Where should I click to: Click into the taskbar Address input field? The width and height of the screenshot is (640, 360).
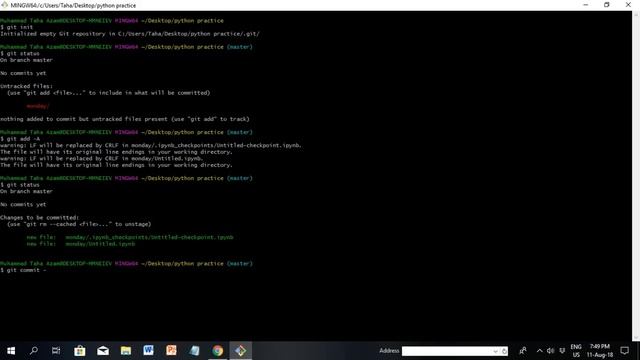coord(447,351)
